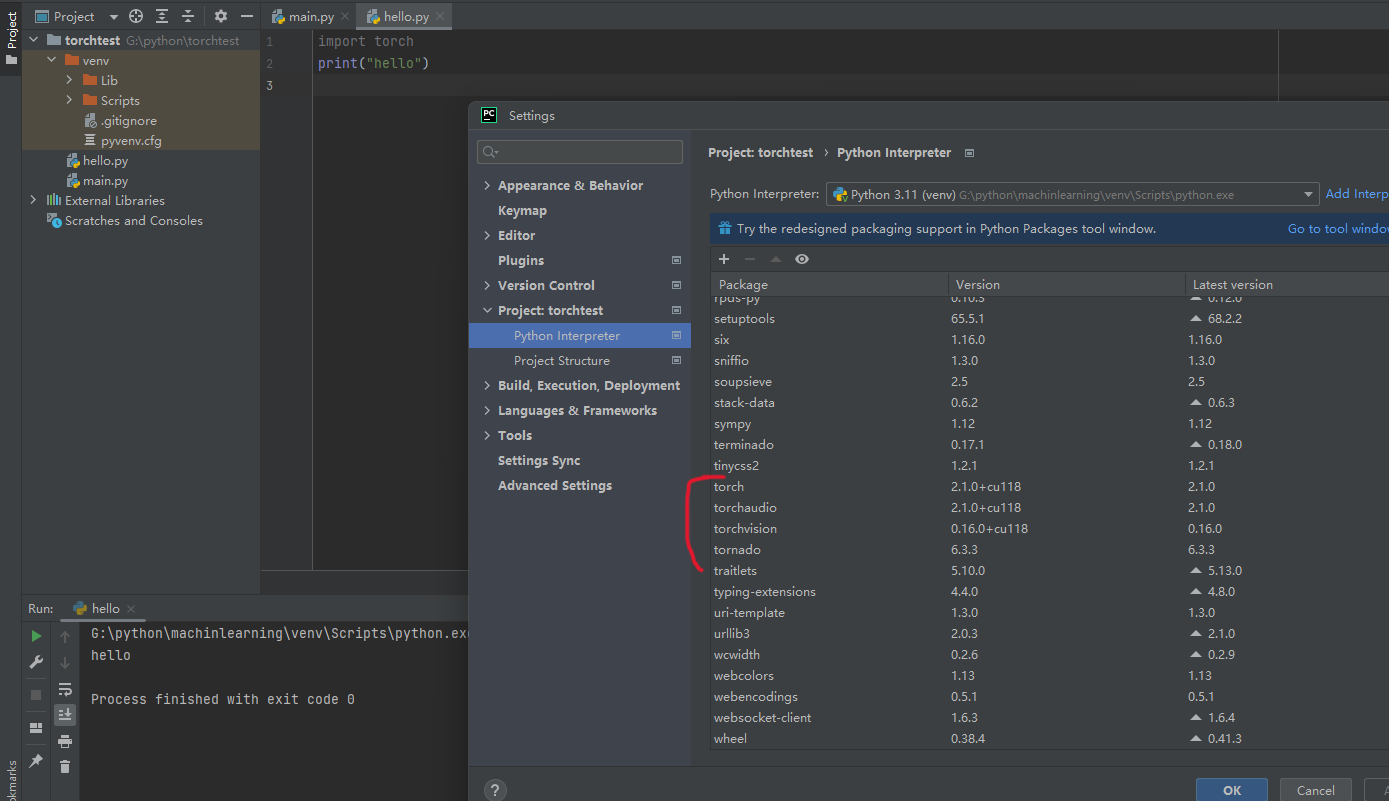Viewport: 1389px width, 801px height.
Task: Expand Appearance & Behavior settings
Action: pyautogui.click(x=487, y=186)
